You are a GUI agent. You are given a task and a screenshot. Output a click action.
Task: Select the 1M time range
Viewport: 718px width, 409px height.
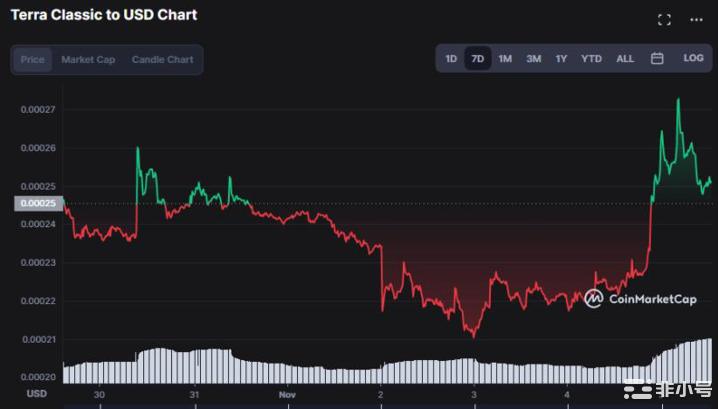click(x=505, y=59)
